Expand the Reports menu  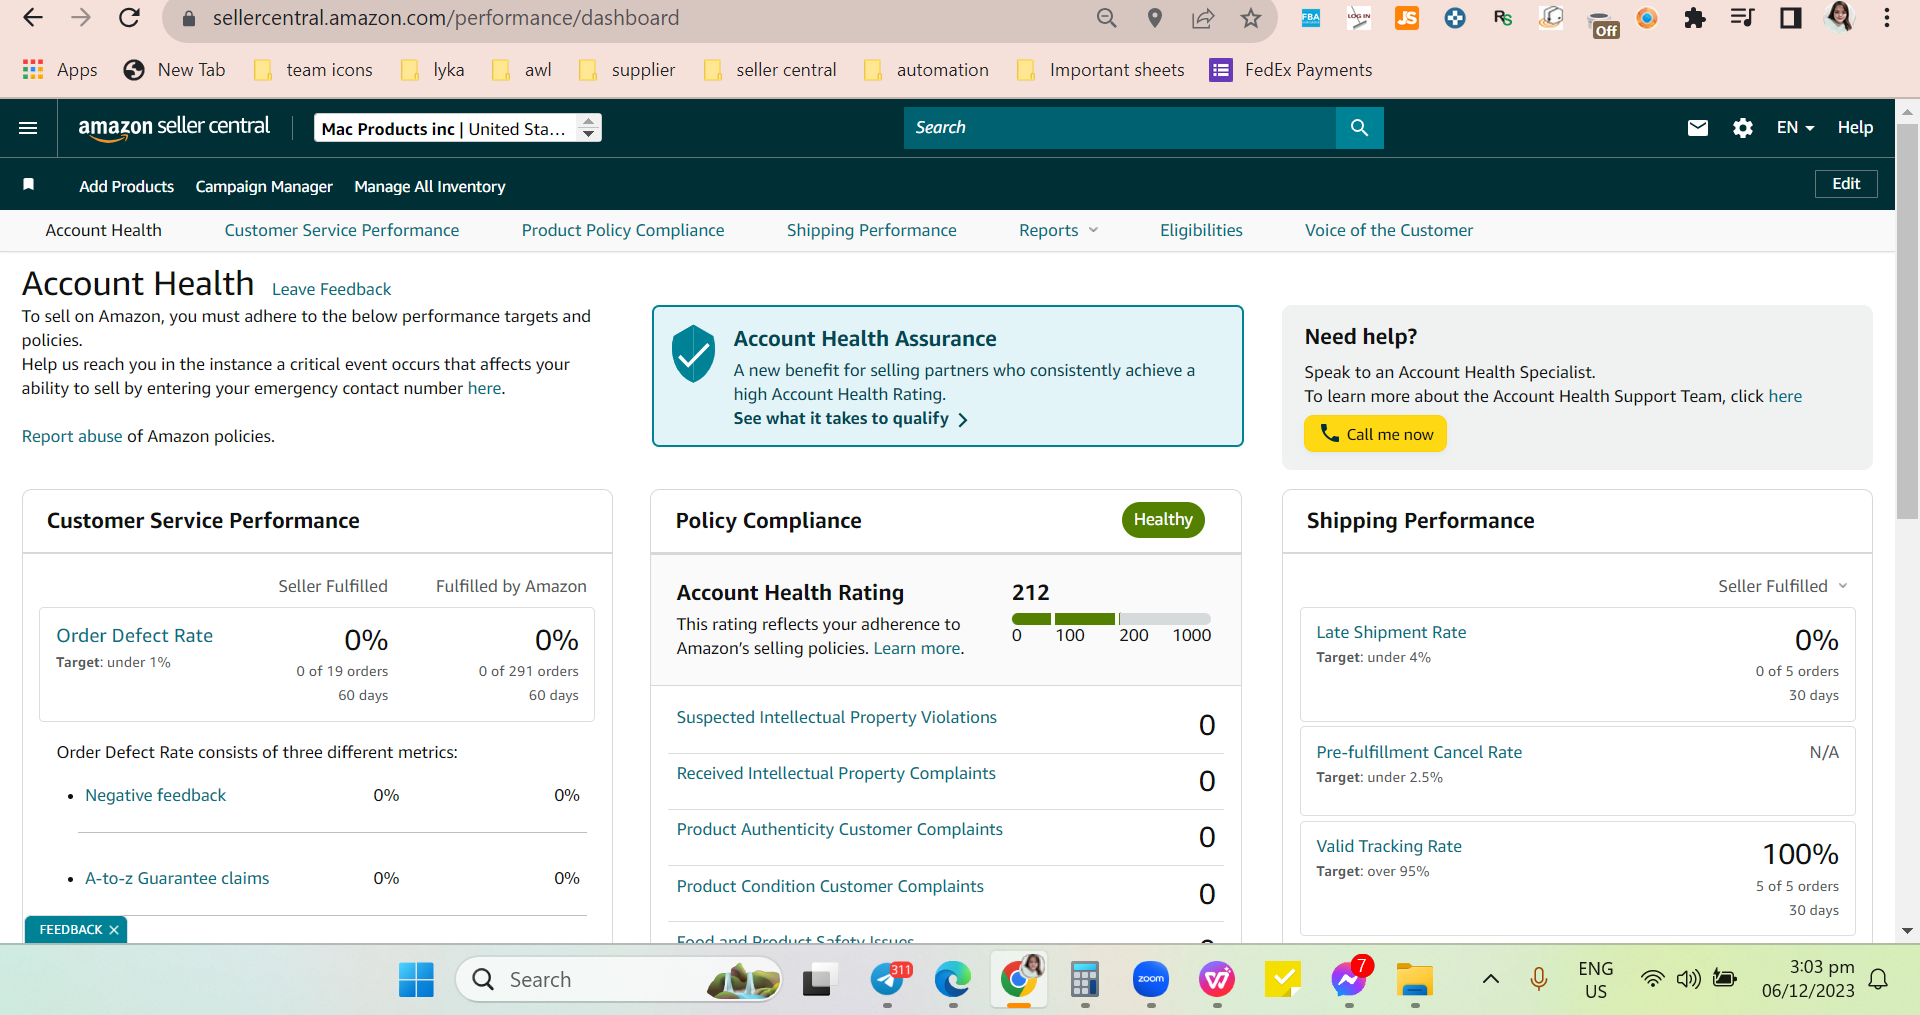pos(1059,230)
